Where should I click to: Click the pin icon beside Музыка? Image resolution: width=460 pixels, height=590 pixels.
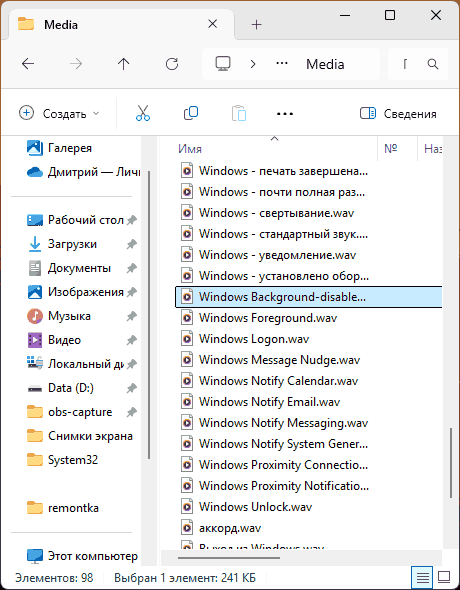[131, 316]
